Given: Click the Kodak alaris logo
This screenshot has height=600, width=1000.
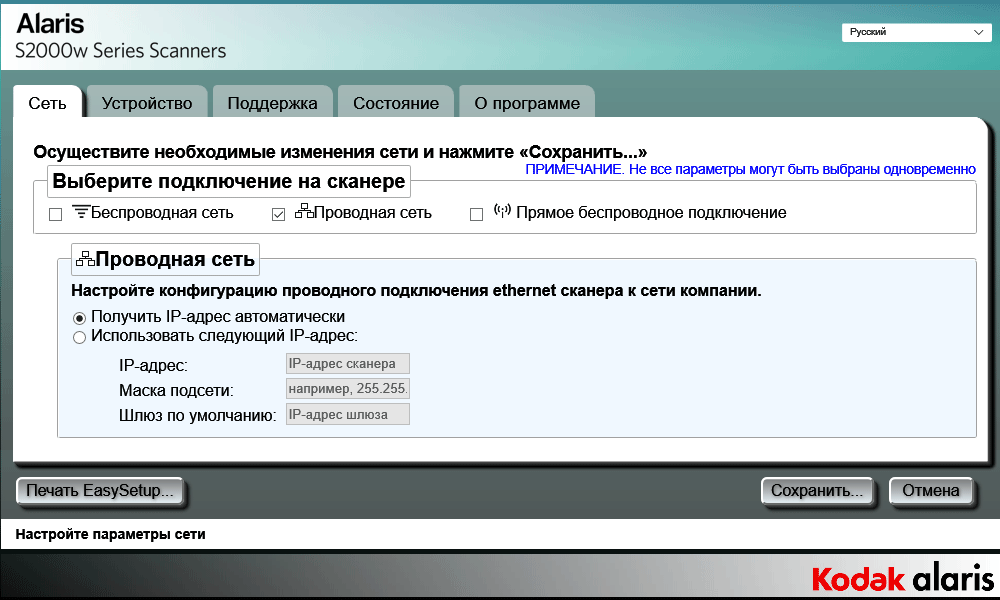Looking at the screenshot, I should pyautogui.click(x=902, y=578).
